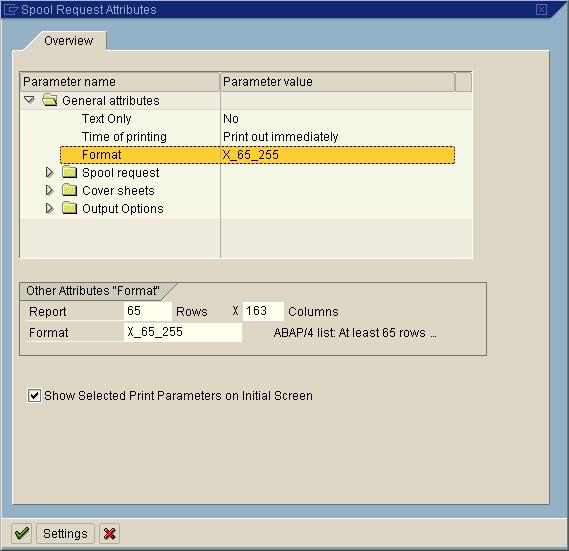
Task: Click the Format input field X_65_255
Action: point(183,332)
